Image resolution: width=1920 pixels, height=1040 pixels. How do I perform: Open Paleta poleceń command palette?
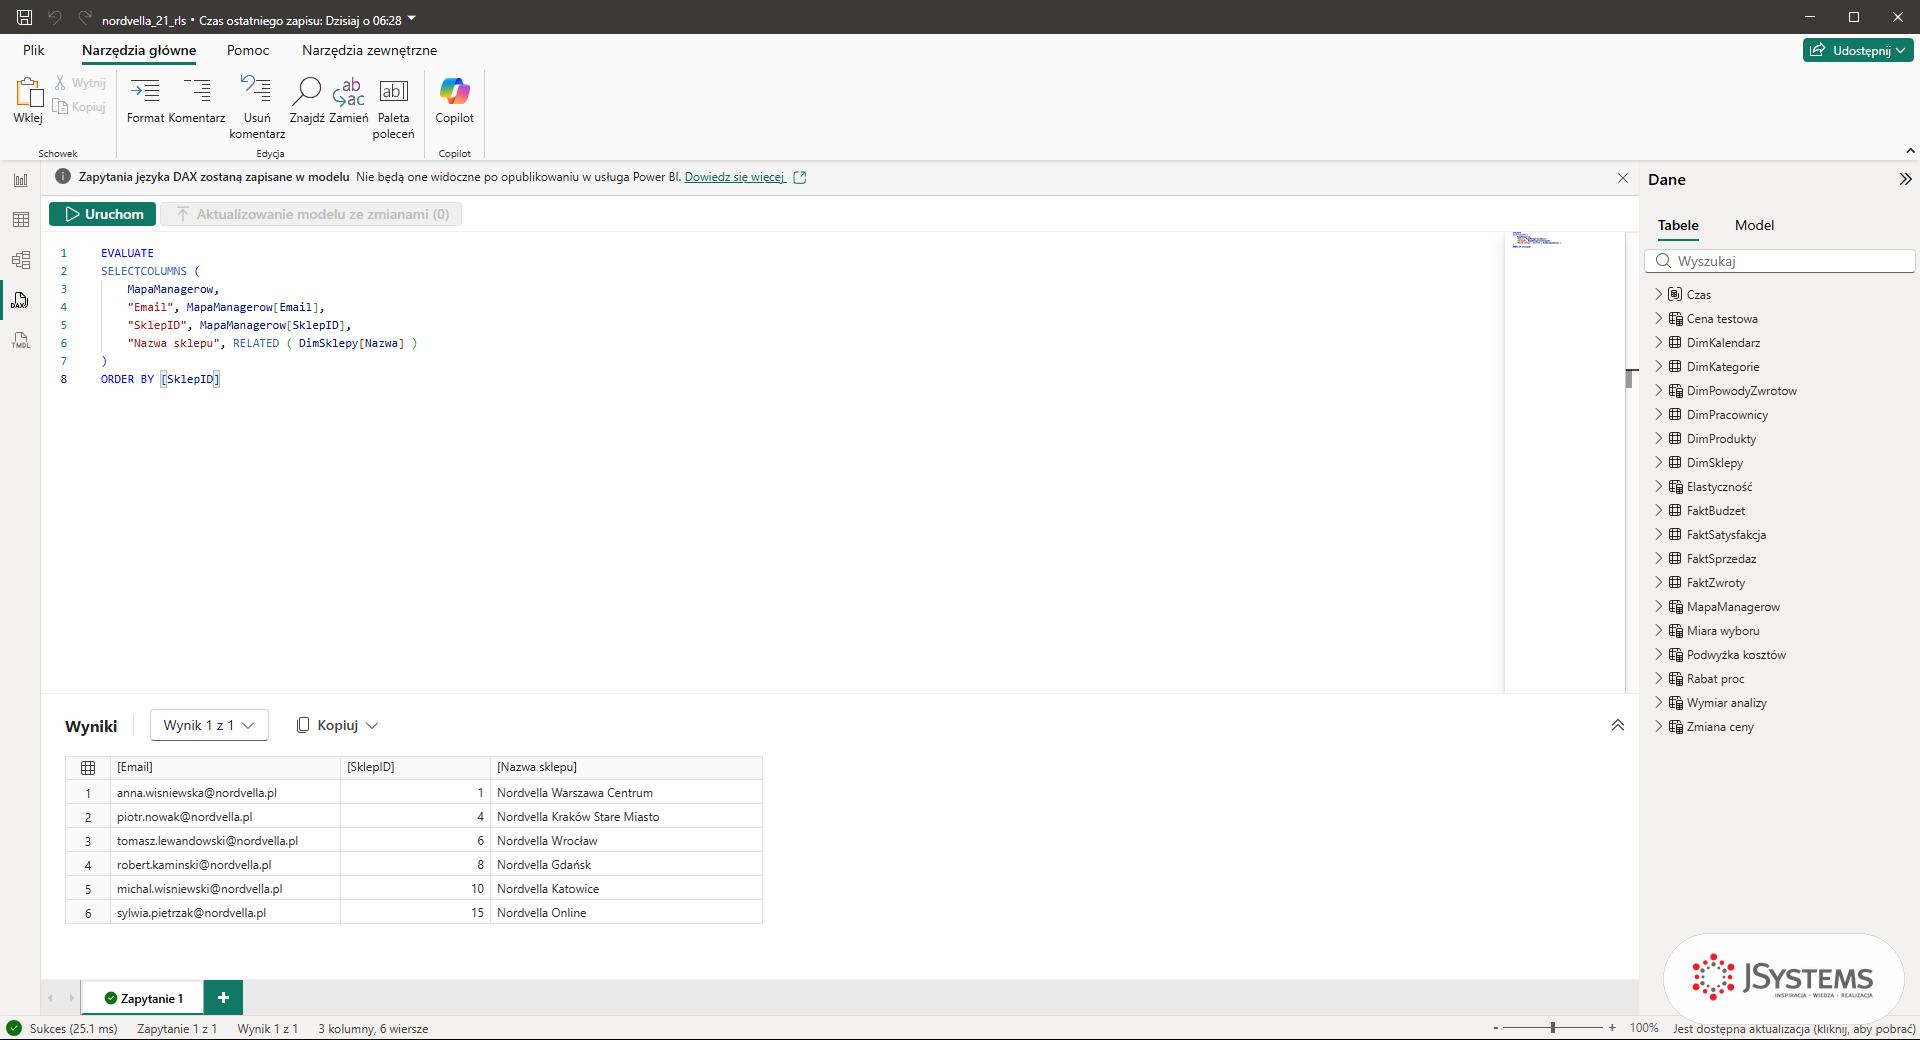[x=394, y=107]
